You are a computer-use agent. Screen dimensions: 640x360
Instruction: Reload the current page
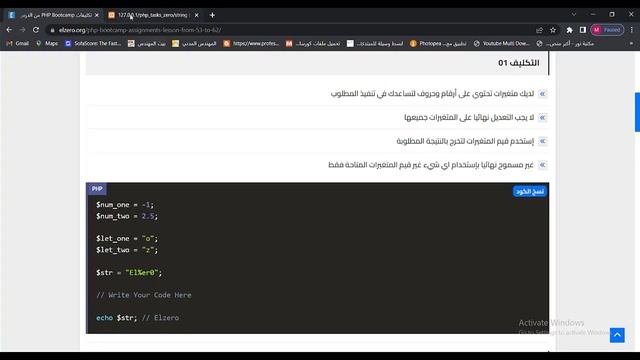click(x=36, y=30)
